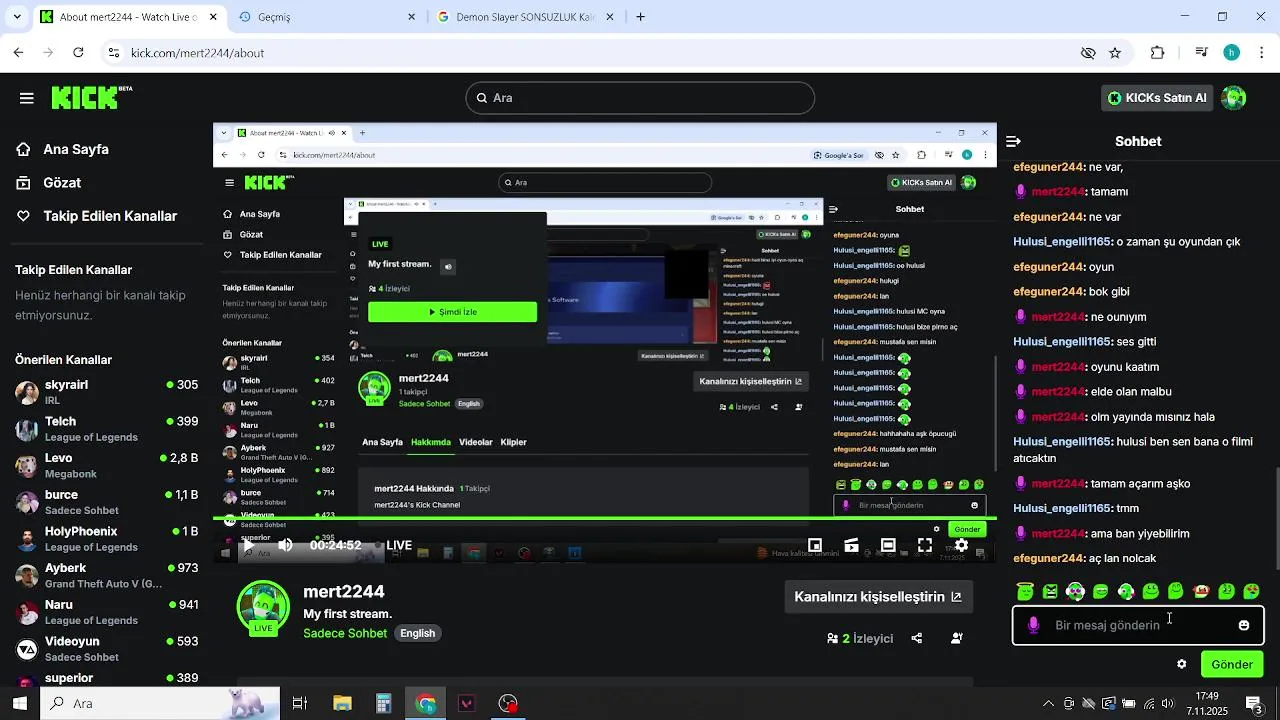Open the hamburger sidebar menu
The height and width of the screenshot is (720, 1280).
pyautogui.click(x=26, y=98)
